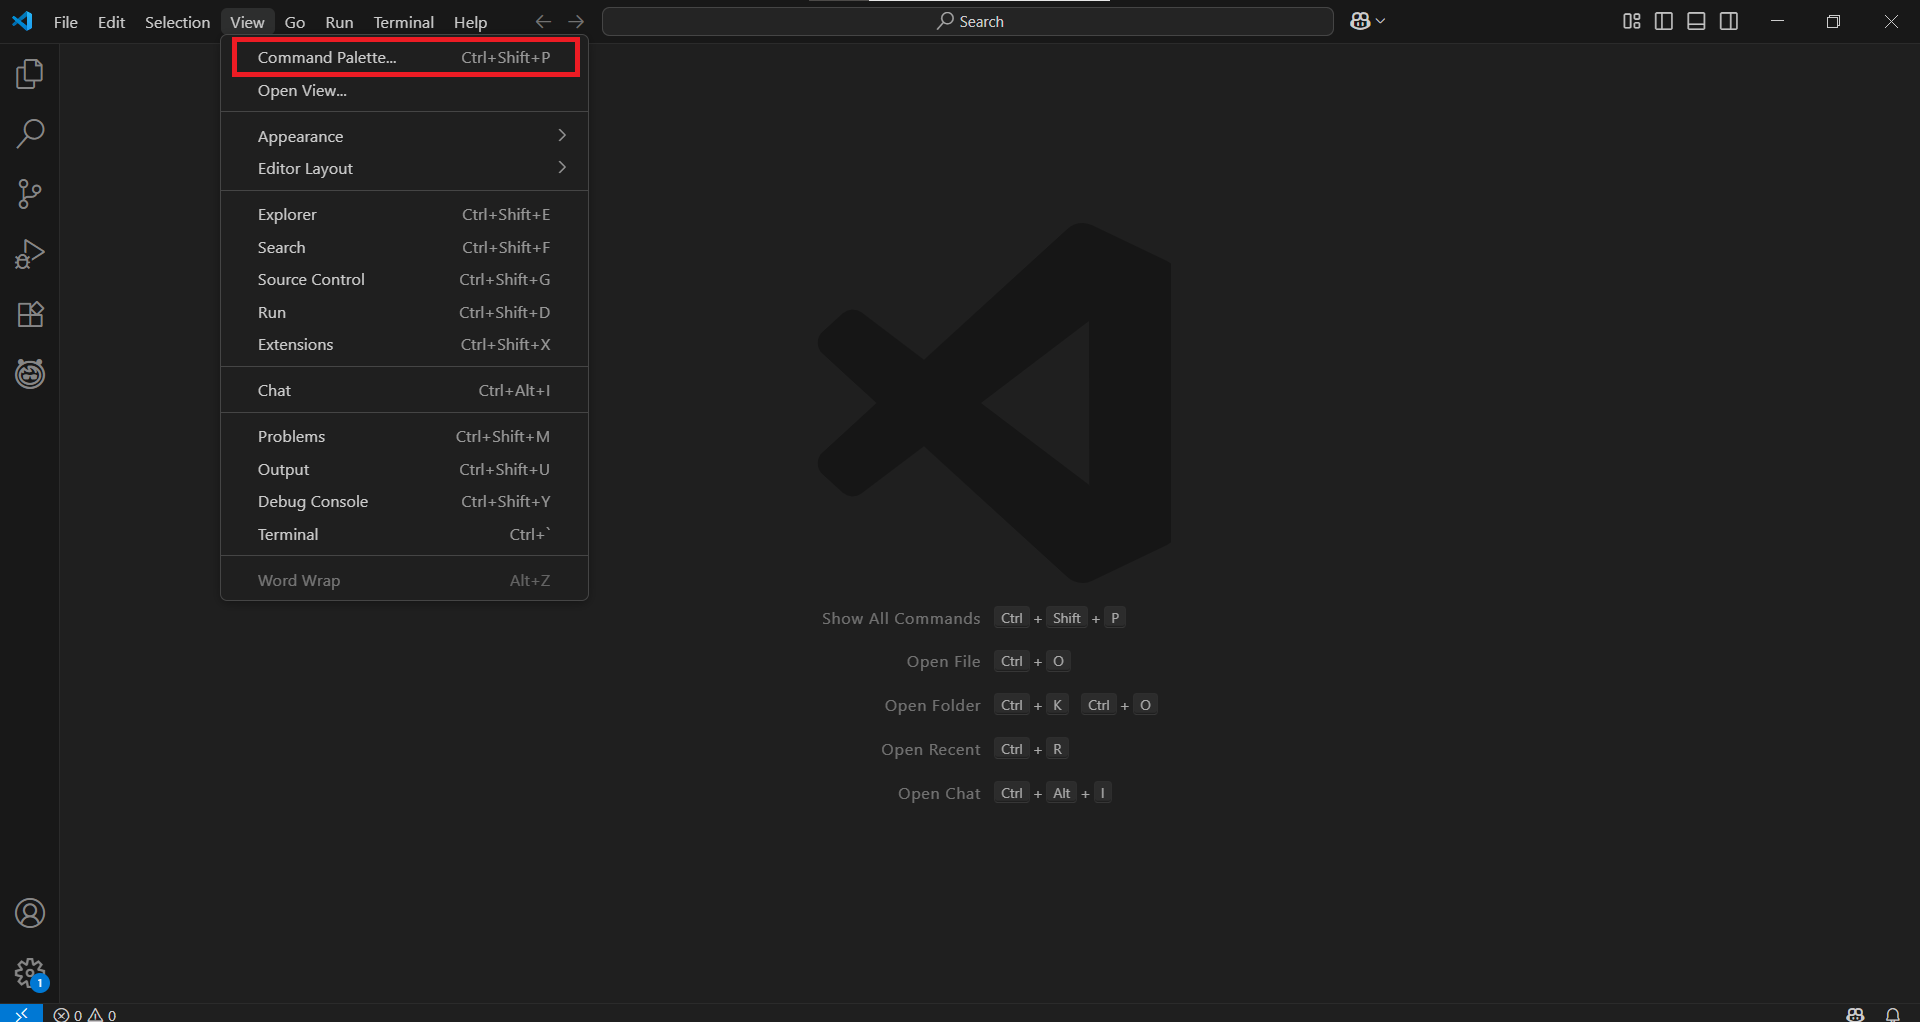This screenshot has width=1920, height=1022.
Task: Open the Help menu
Action: (470, 21)
